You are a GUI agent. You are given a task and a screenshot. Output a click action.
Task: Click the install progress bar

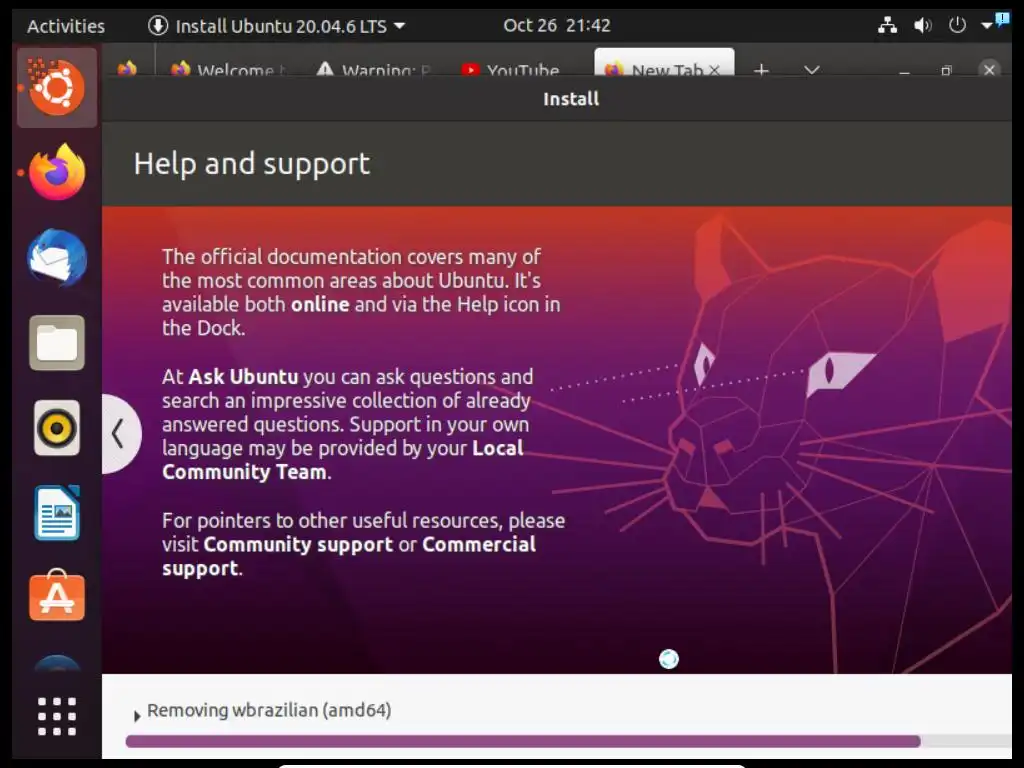(x=568, y=741)
